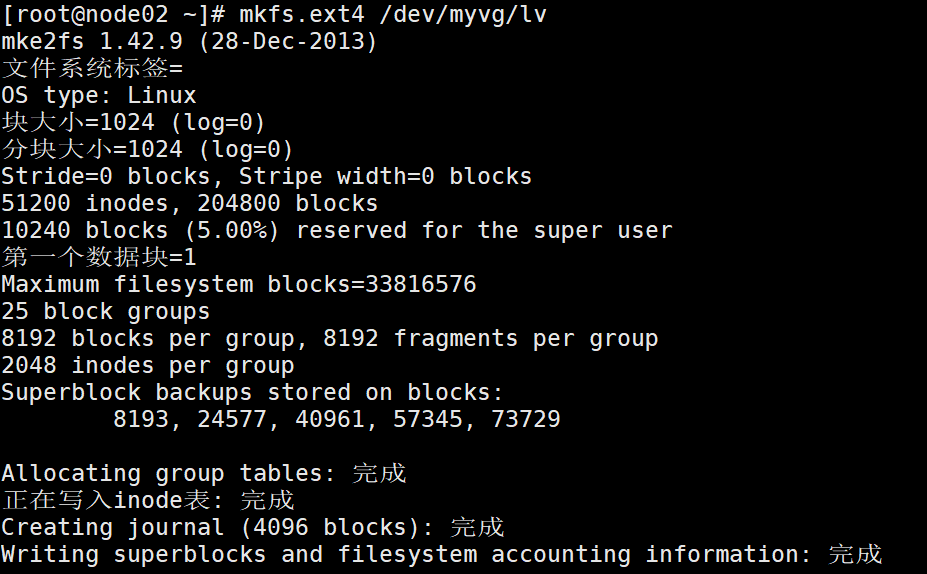Click the OS type: Linux line
927x574 pixels.
click(99, 96)
